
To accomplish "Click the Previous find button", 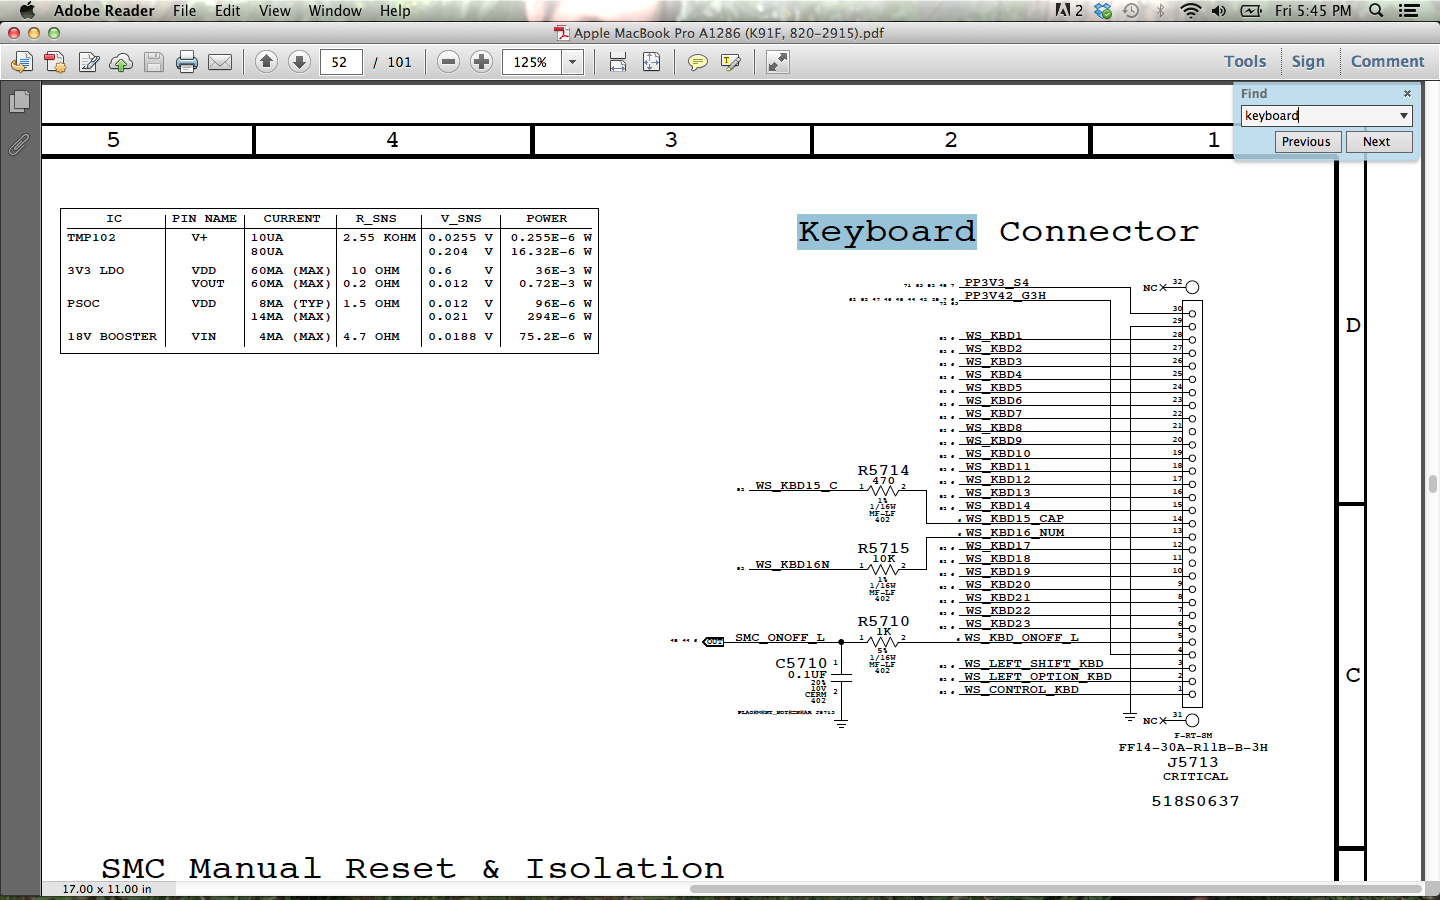I will [x=1306, y=142].
